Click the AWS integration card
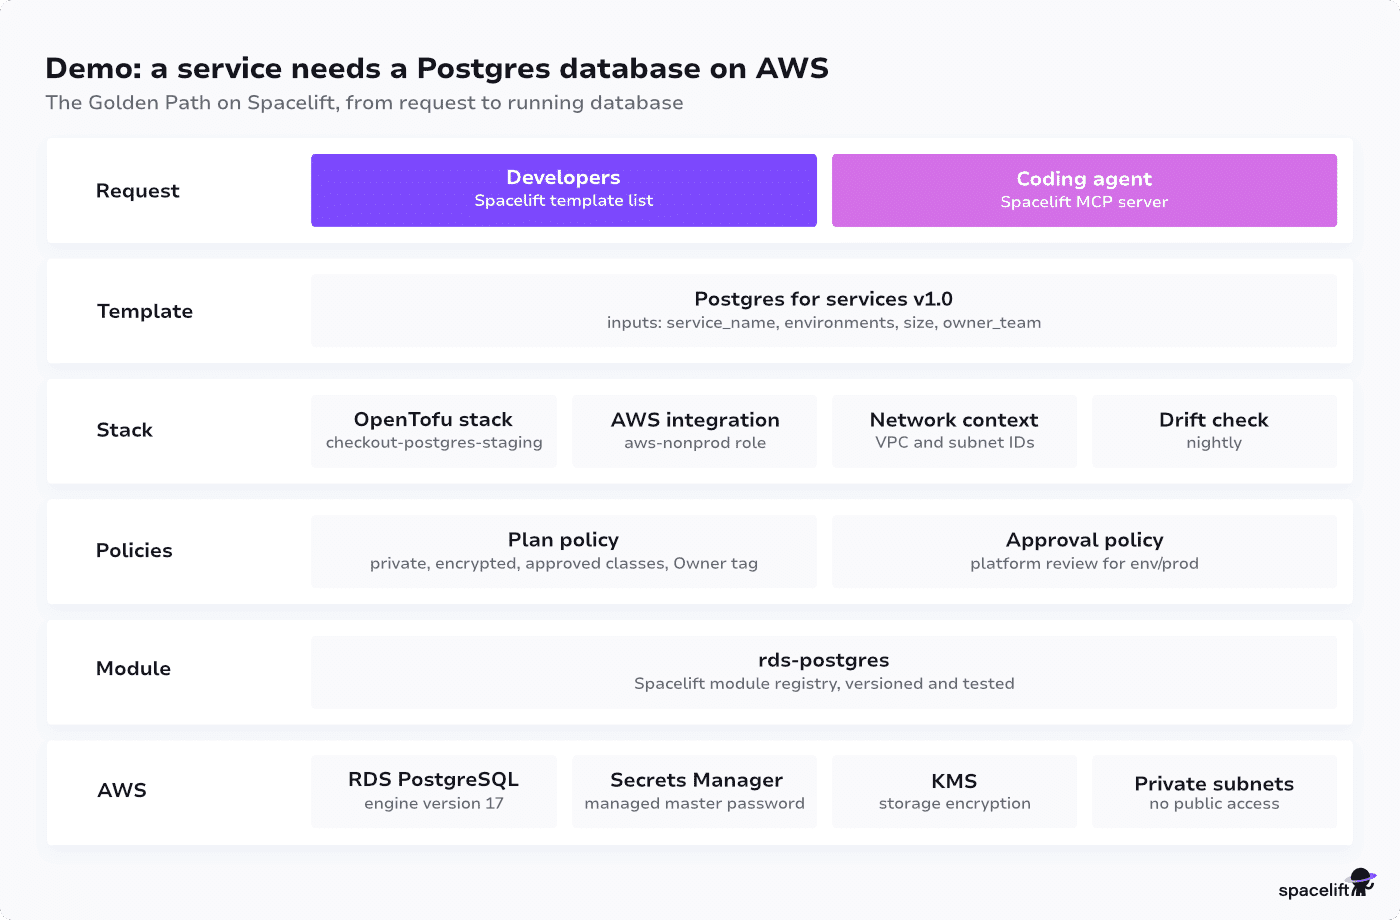Image resolution: width=1400 pixels, height=920 pixels. 695,431
